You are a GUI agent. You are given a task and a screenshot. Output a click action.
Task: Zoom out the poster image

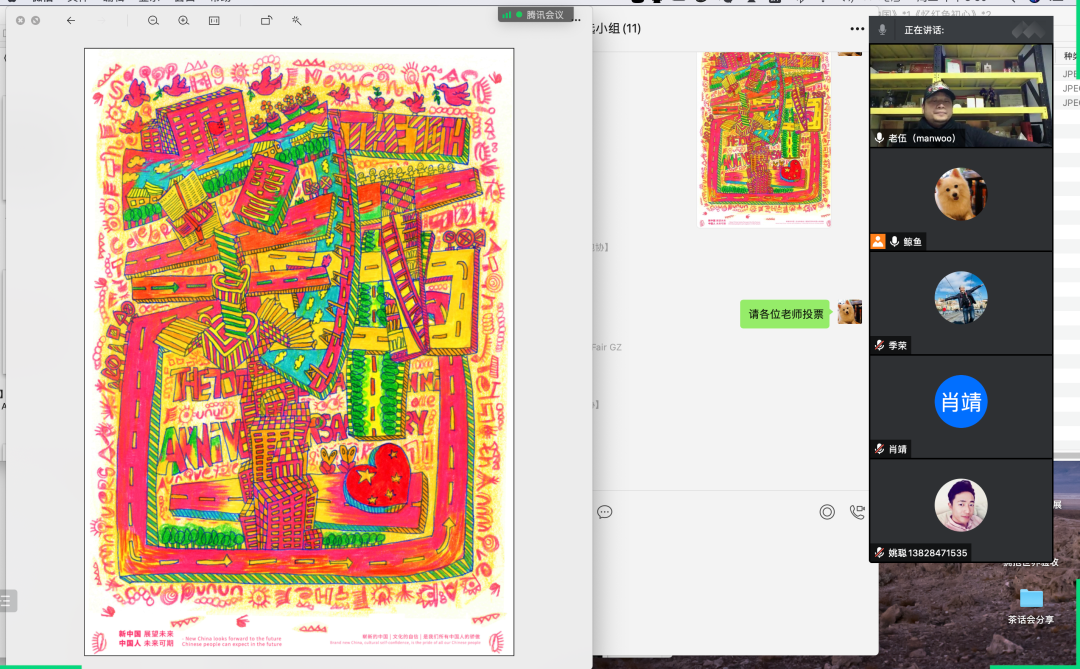tap(153, 20)
